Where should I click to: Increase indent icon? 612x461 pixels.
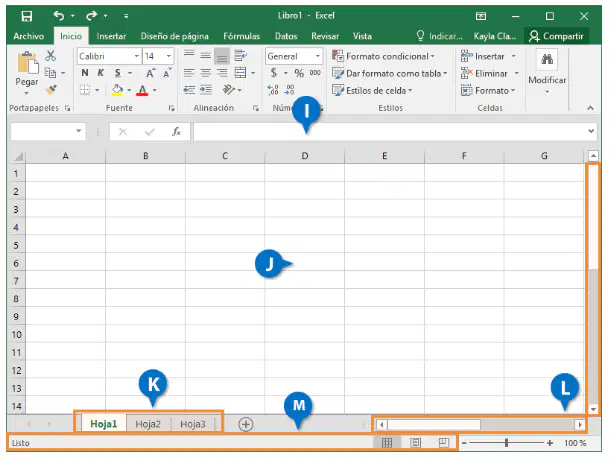[x=206, y=90]
